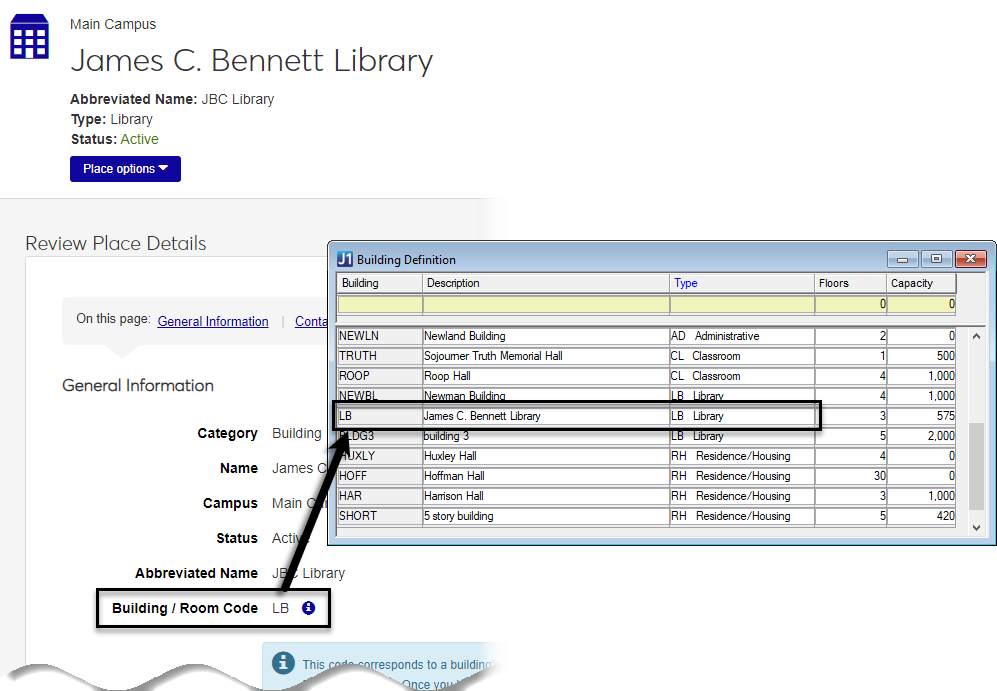This screenshot has height=691, width=997.
Task: Click the floors value 30 for Hoffman Hall
Action: (851, 475)
